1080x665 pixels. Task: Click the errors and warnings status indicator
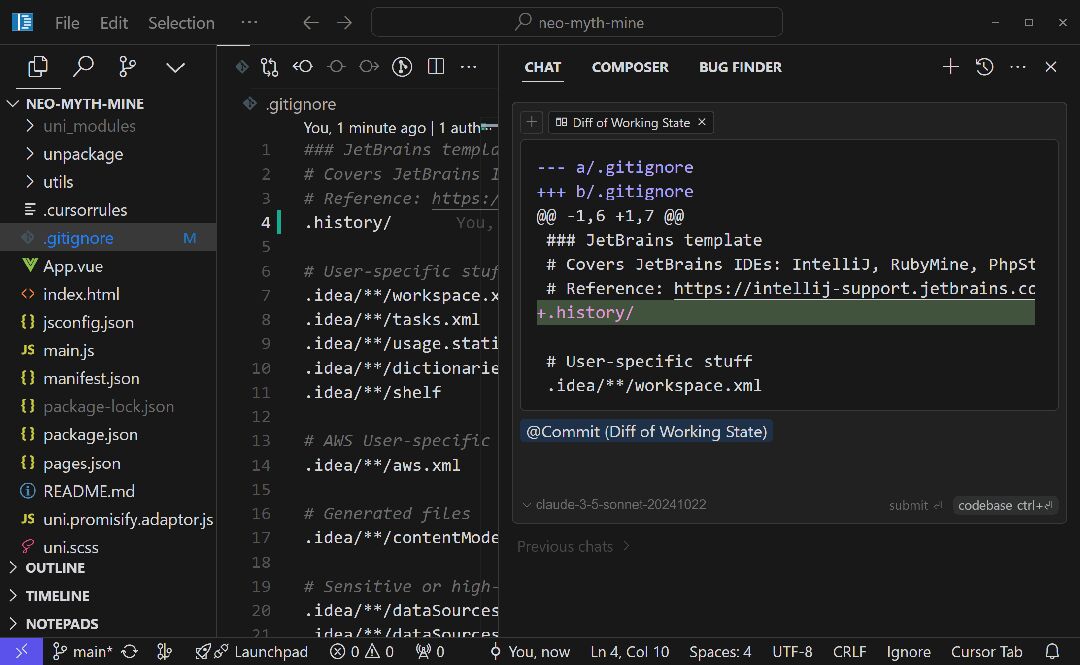point(362,651)
